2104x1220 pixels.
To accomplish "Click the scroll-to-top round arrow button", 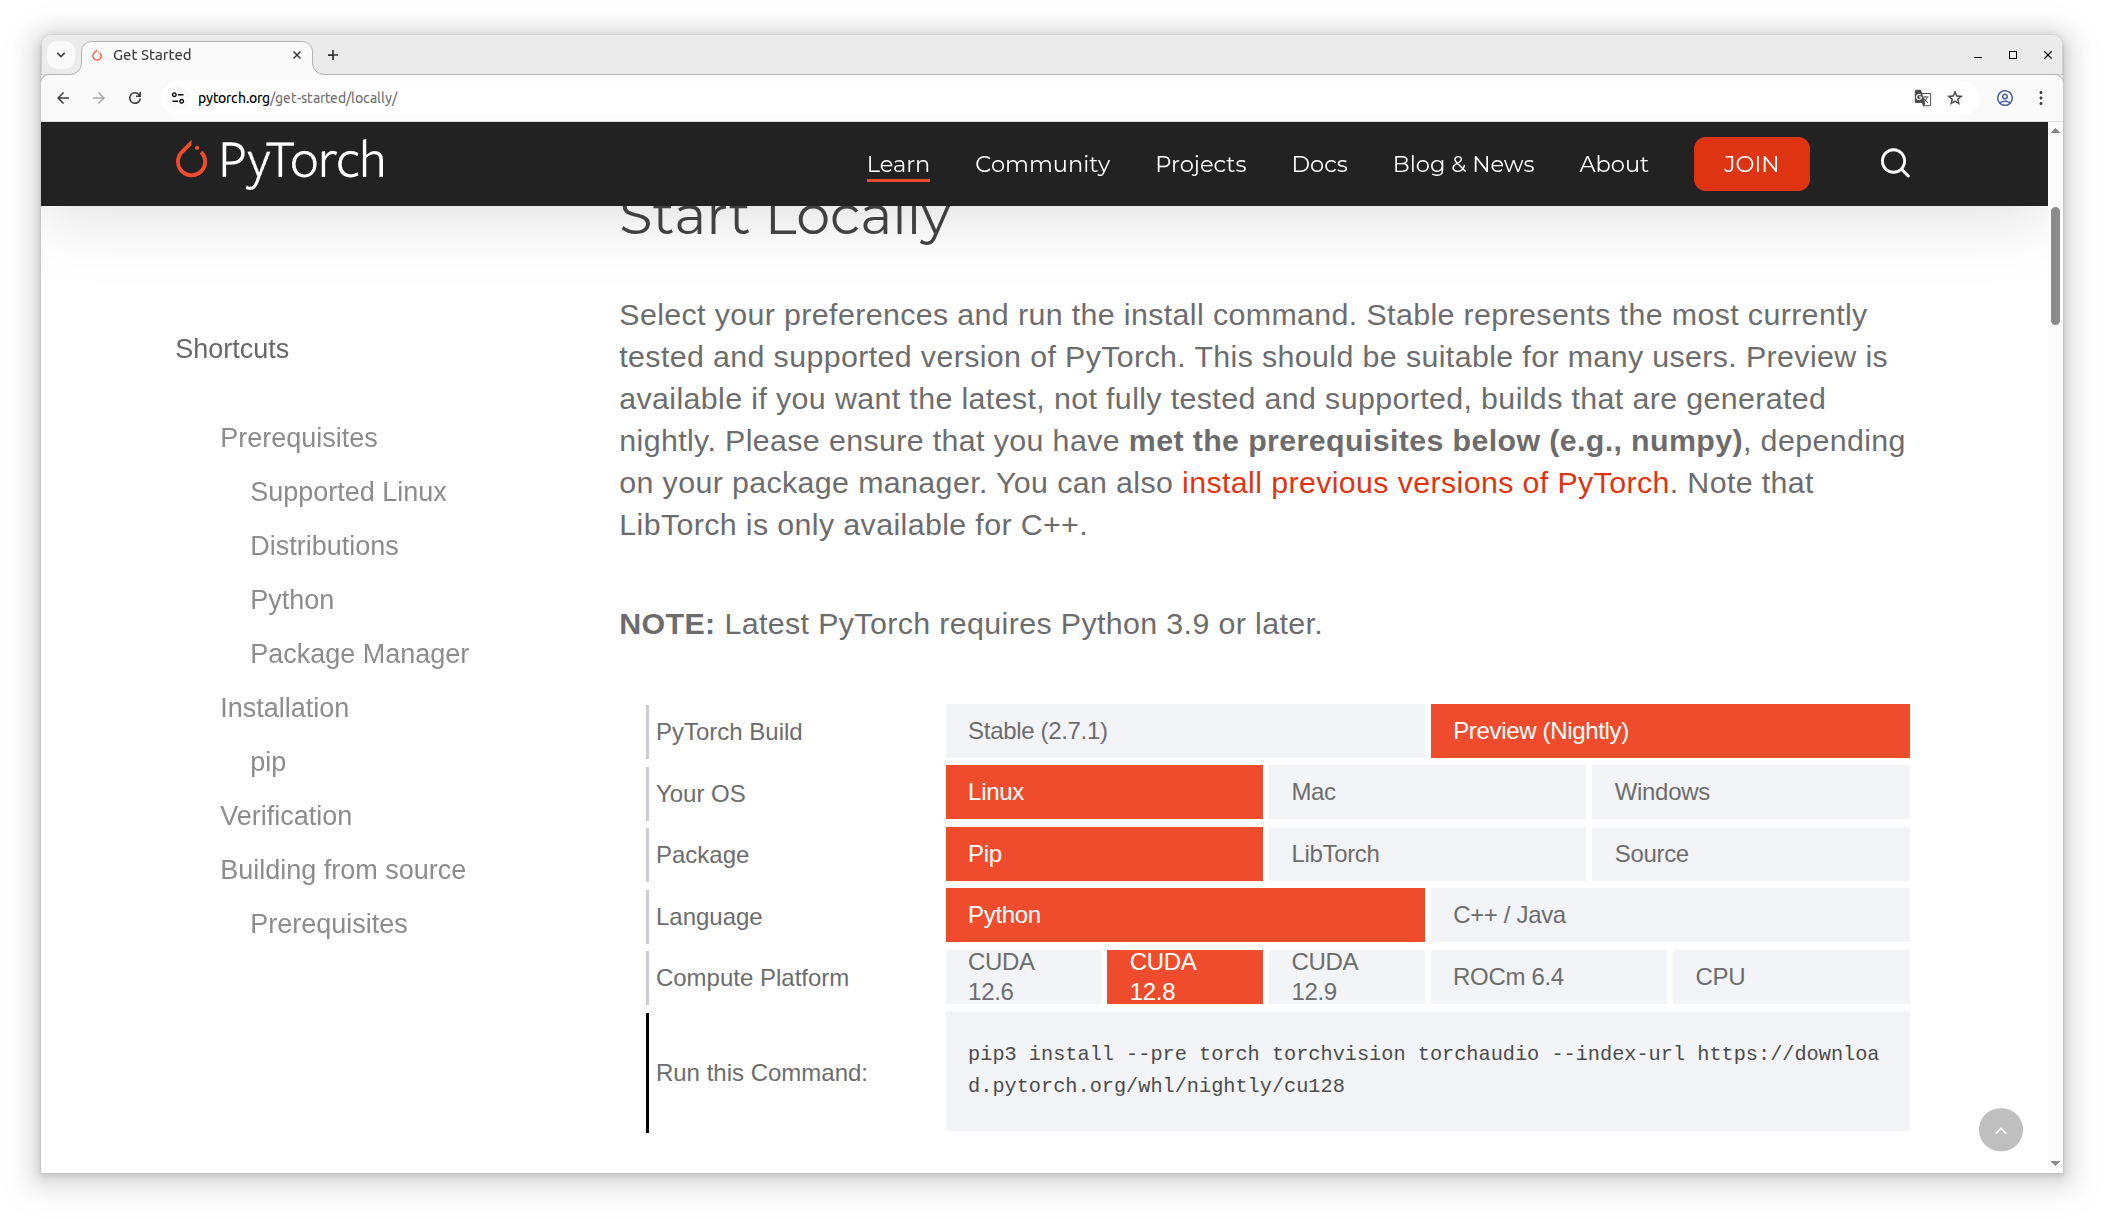I will [2000, 1130].
